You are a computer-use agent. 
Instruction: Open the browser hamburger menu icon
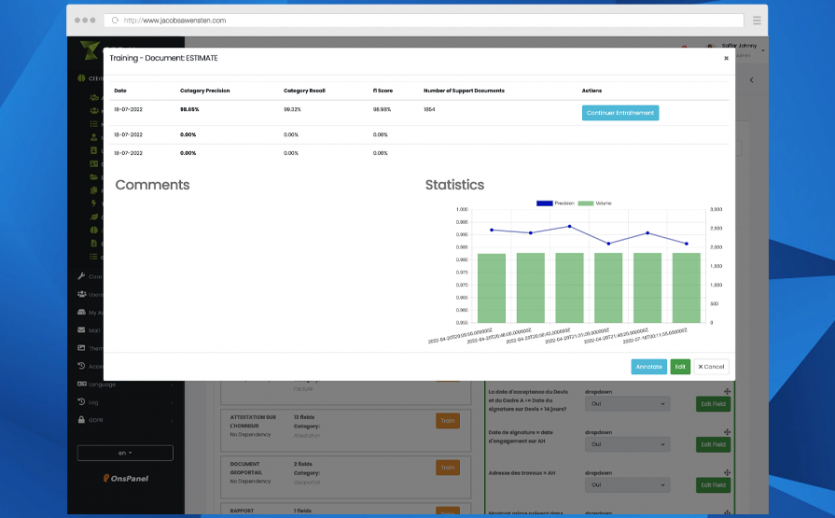tap(757, 20)
